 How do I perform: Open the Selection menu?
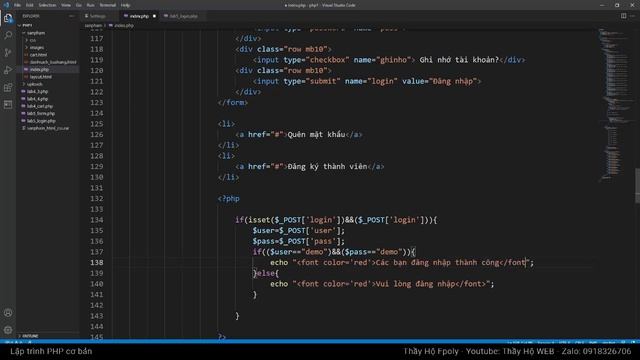point(47,5)
